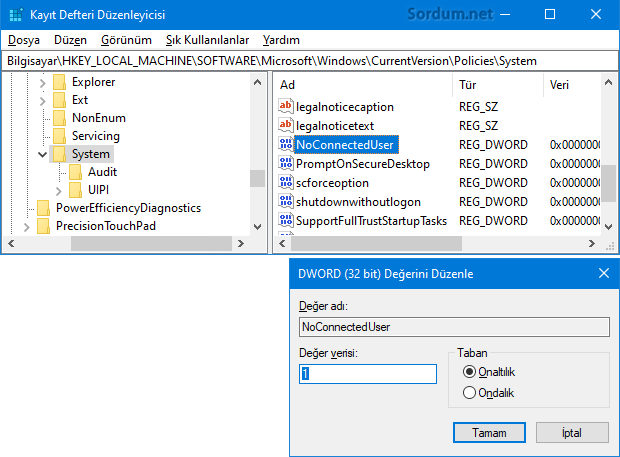Select PowerEfficiencyDiagnostics tree item label
The height and width of the screenshot is (457, 620).
coord(129,208)
